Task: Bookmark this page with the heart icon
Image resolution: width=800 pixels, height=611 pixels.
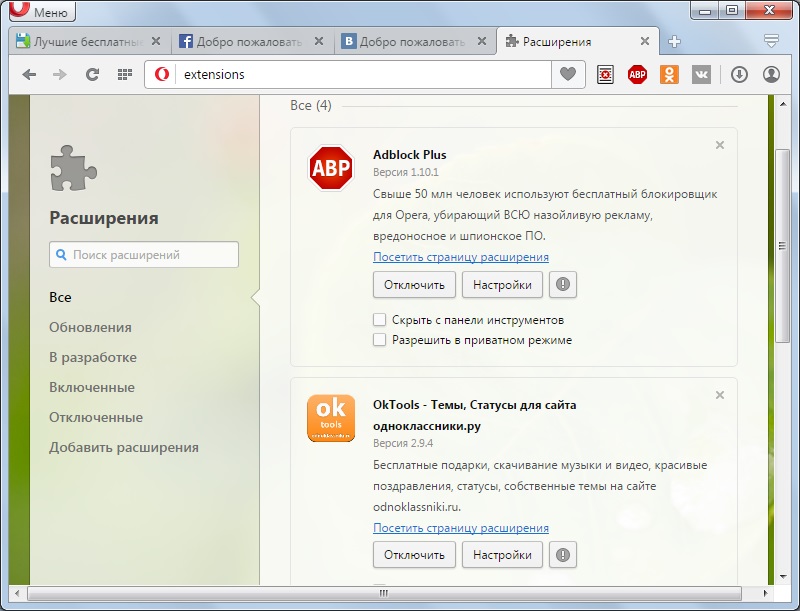Action: click(x=567, y=74)
